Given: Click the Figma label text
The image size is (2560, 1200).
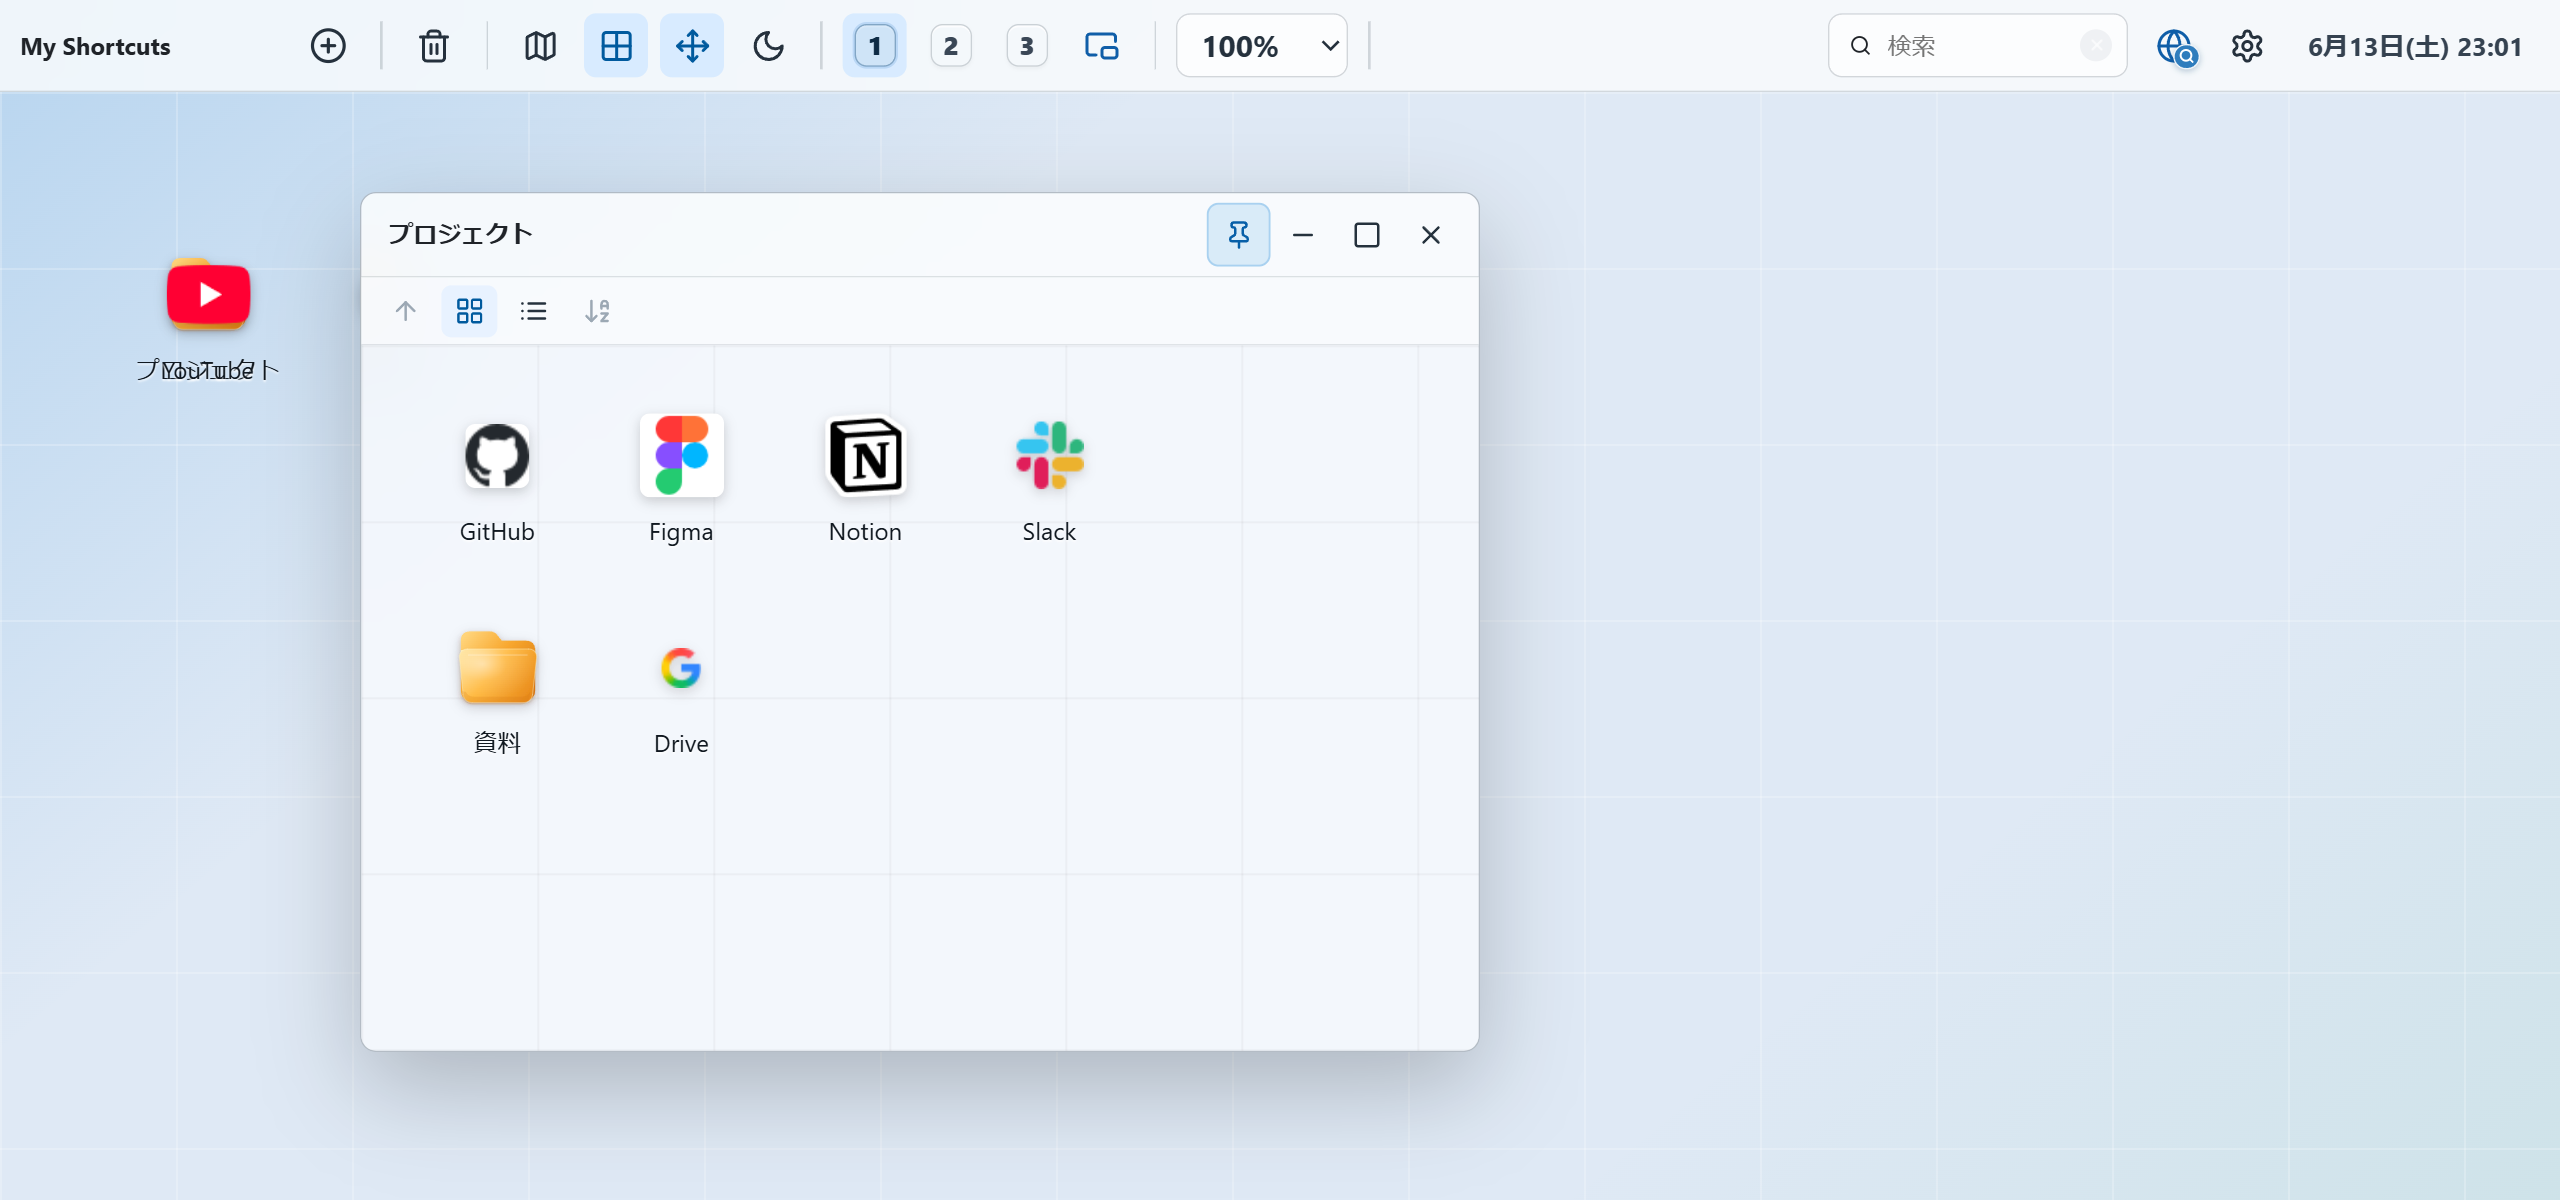Looking at the screenshot, I should point(681,532).
